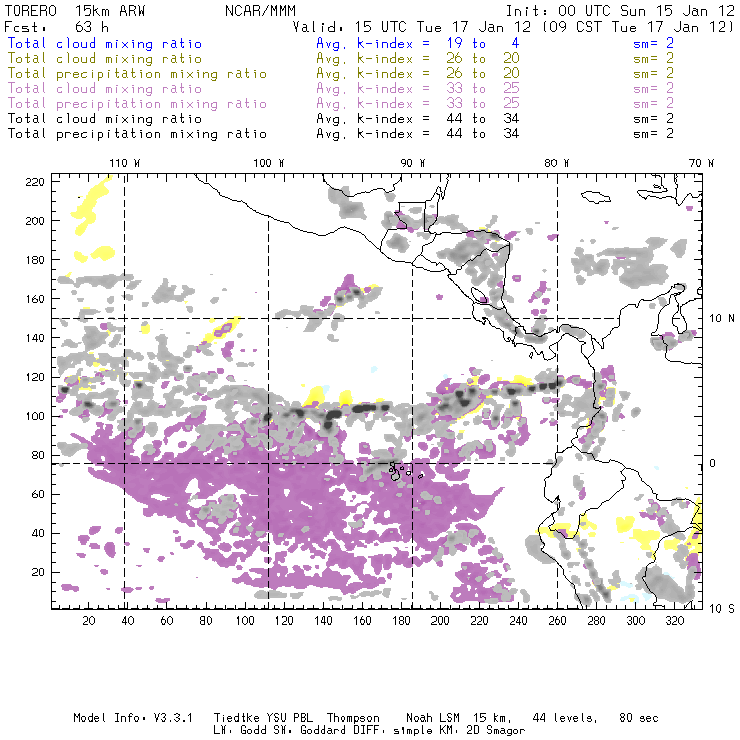Select the black 'Total precipitation mixing ratio' label
The image size is (740, 740).
pos(137,134)
